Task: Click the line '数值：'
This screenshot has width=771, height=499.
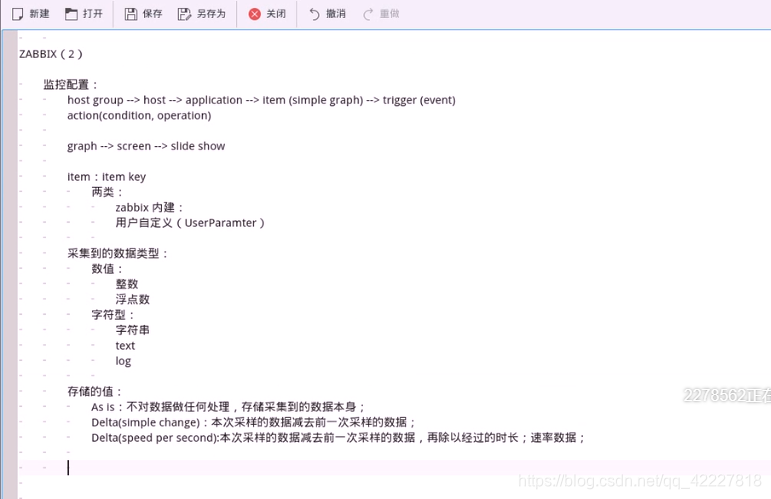Action: point(107,269)
